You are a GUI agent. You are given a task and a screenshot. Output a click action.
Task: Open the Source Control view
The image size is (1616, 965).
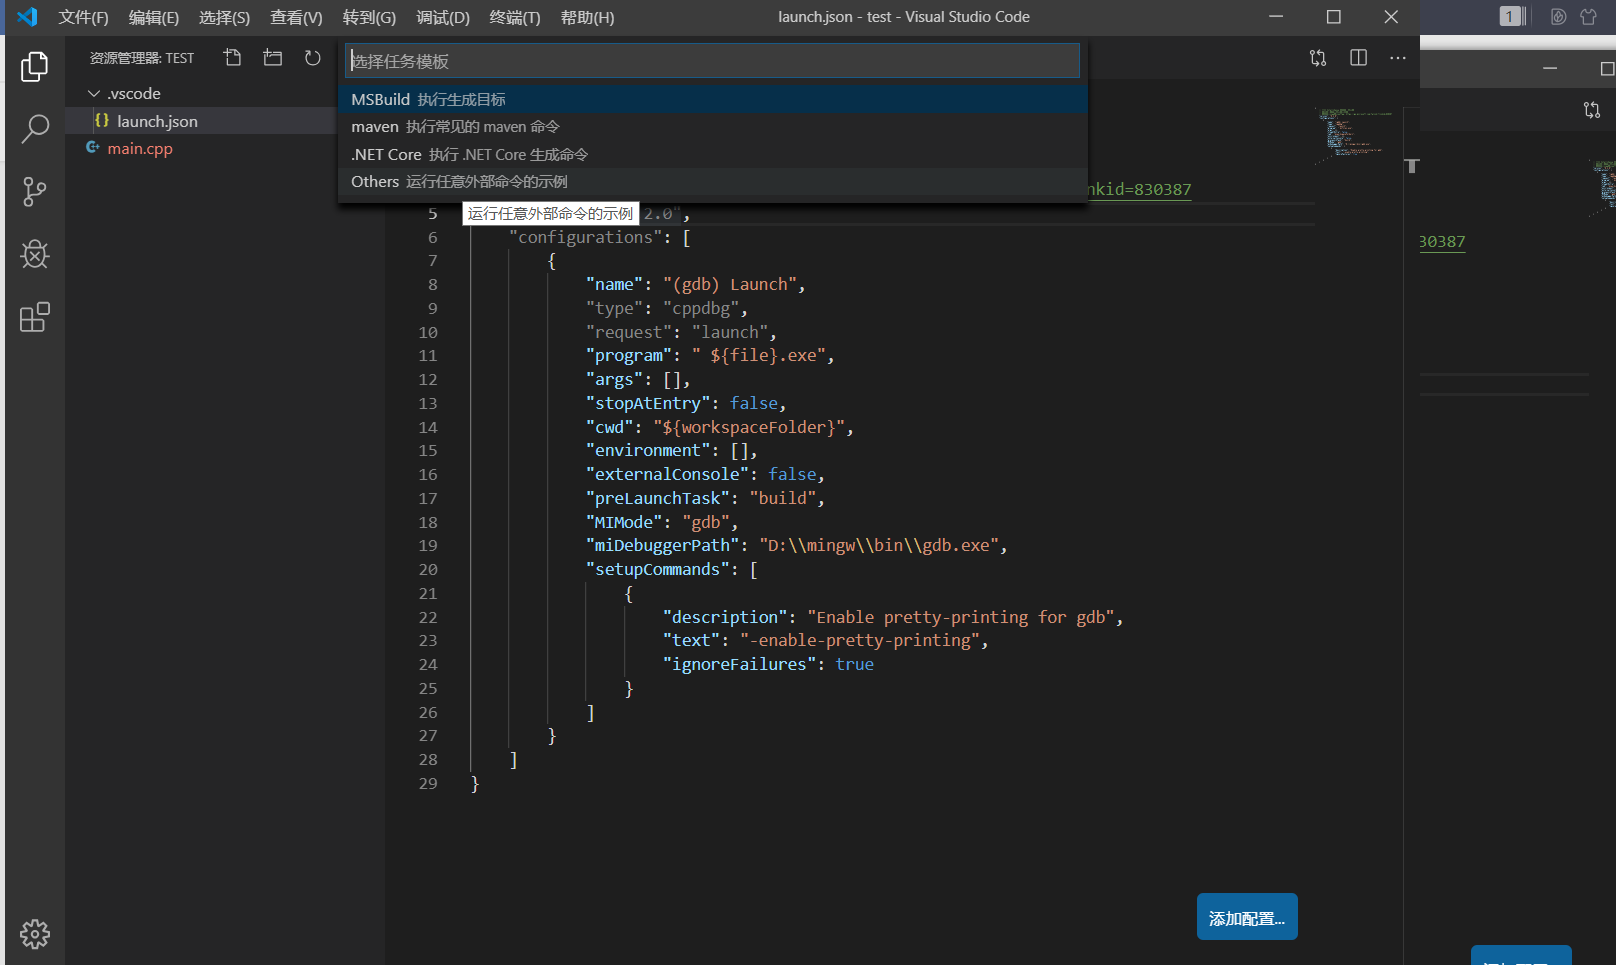tap(35, 191)
